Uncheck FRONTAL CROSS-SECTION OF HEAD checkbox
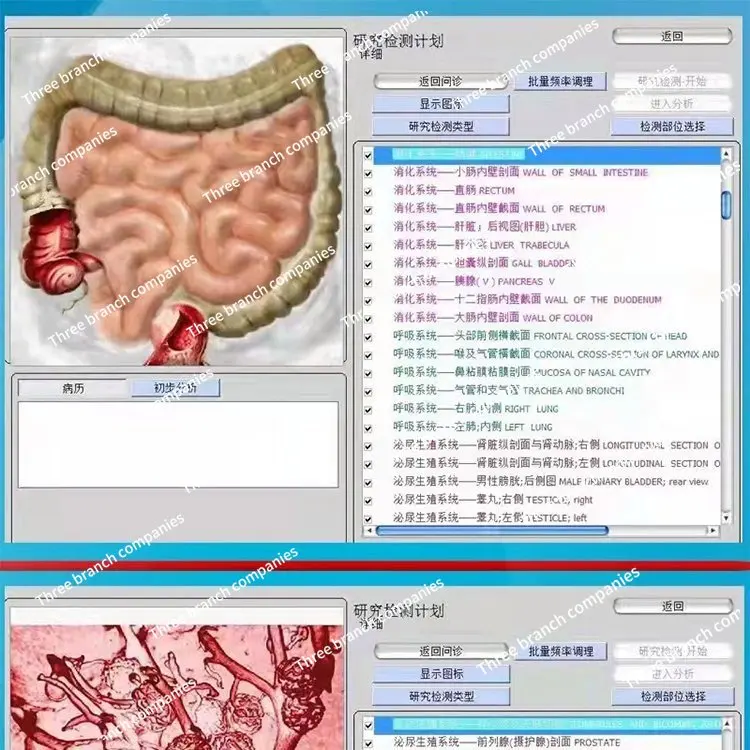The height and width of the screenshot is (750, 750). 368,337
